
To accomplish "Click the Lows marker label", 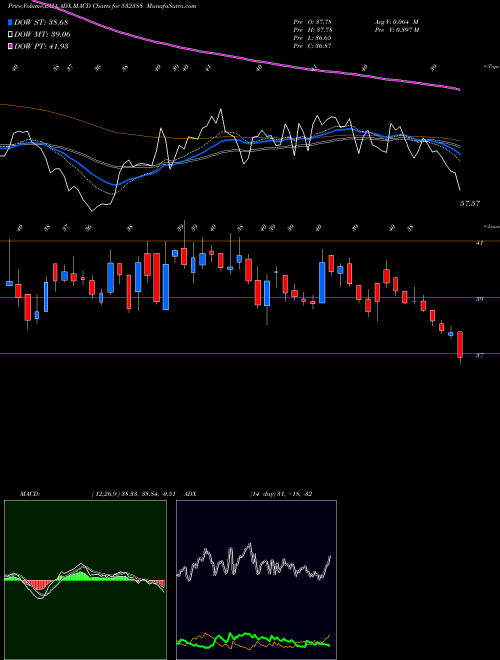I will coord(491,226).
